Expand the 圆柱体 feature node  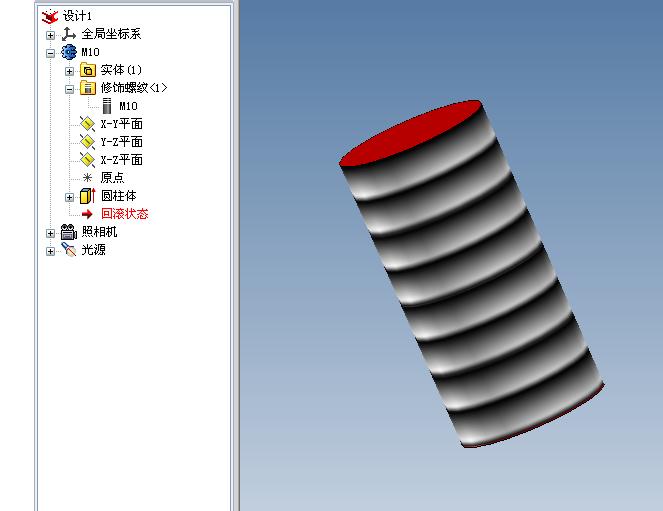(69, 196)
